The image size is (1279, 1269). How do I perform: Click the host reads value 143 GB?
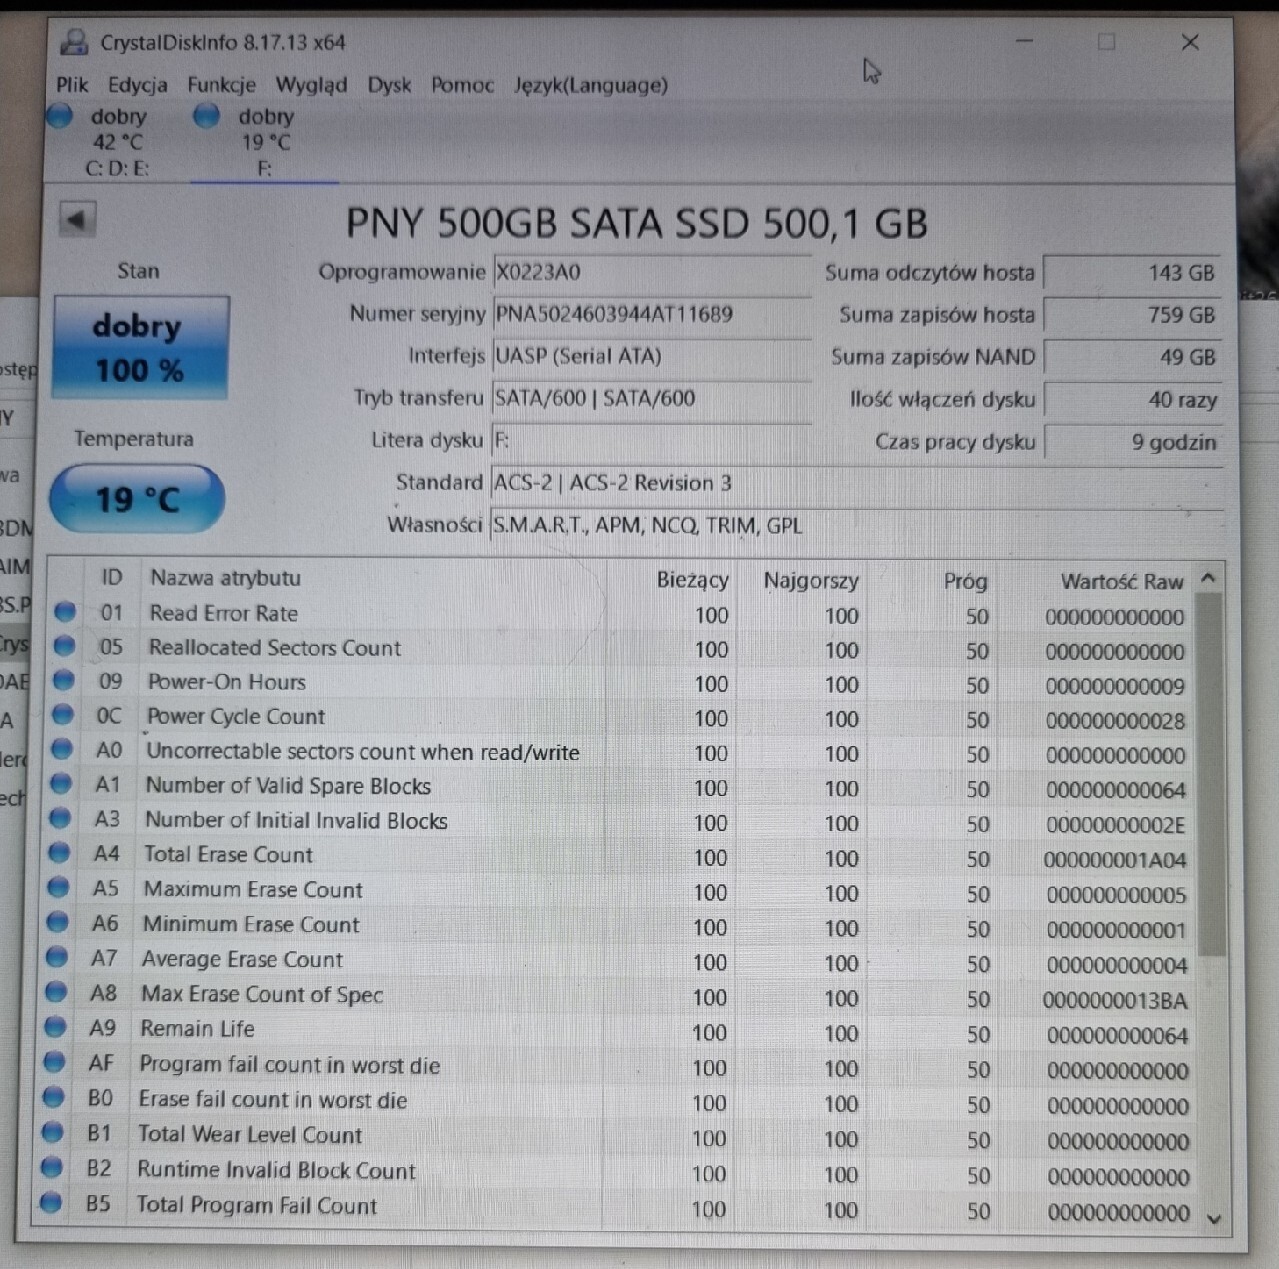(1132, 272)
